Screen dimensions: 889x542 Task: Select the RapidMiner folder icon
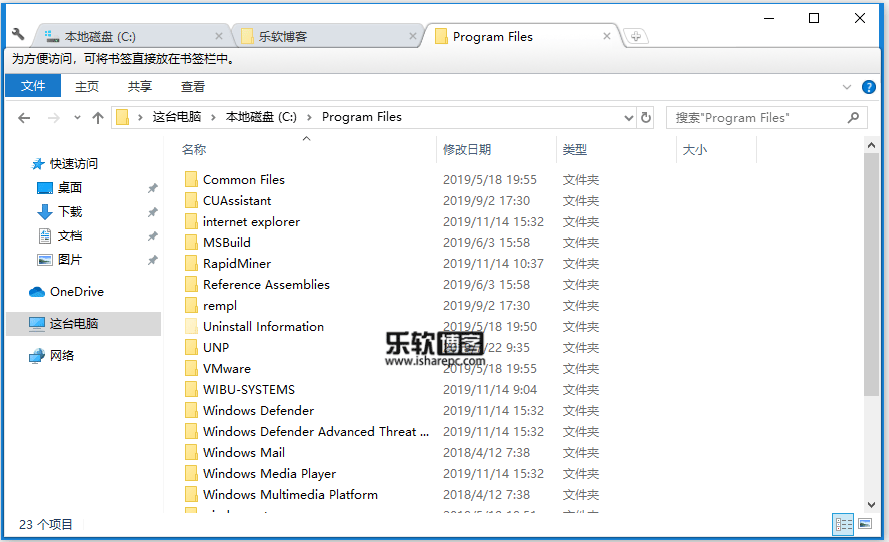pyautogui.click(x=191, y=264)
